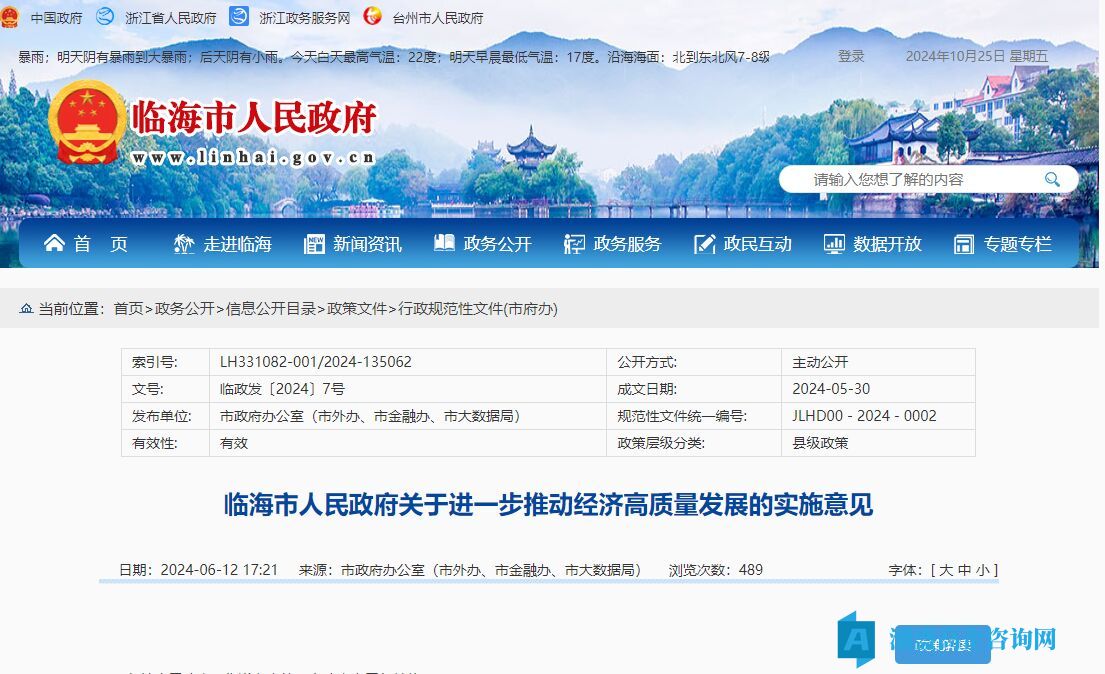Click the search magnifier icon
Screen dimensions: 1105x674
point(1052,179)
